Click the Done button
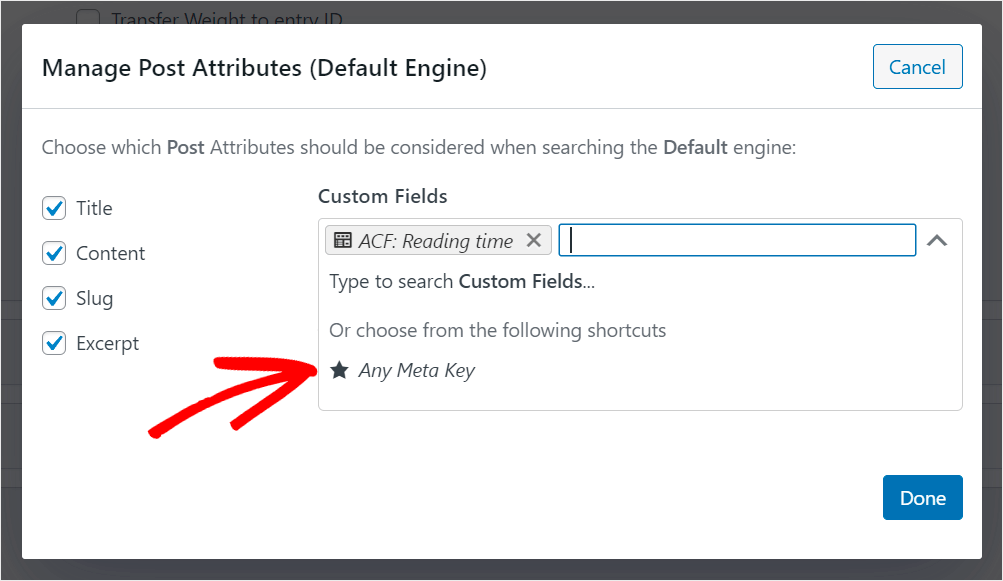Screen dimensions: 1003x581 [x=922, y=498]
